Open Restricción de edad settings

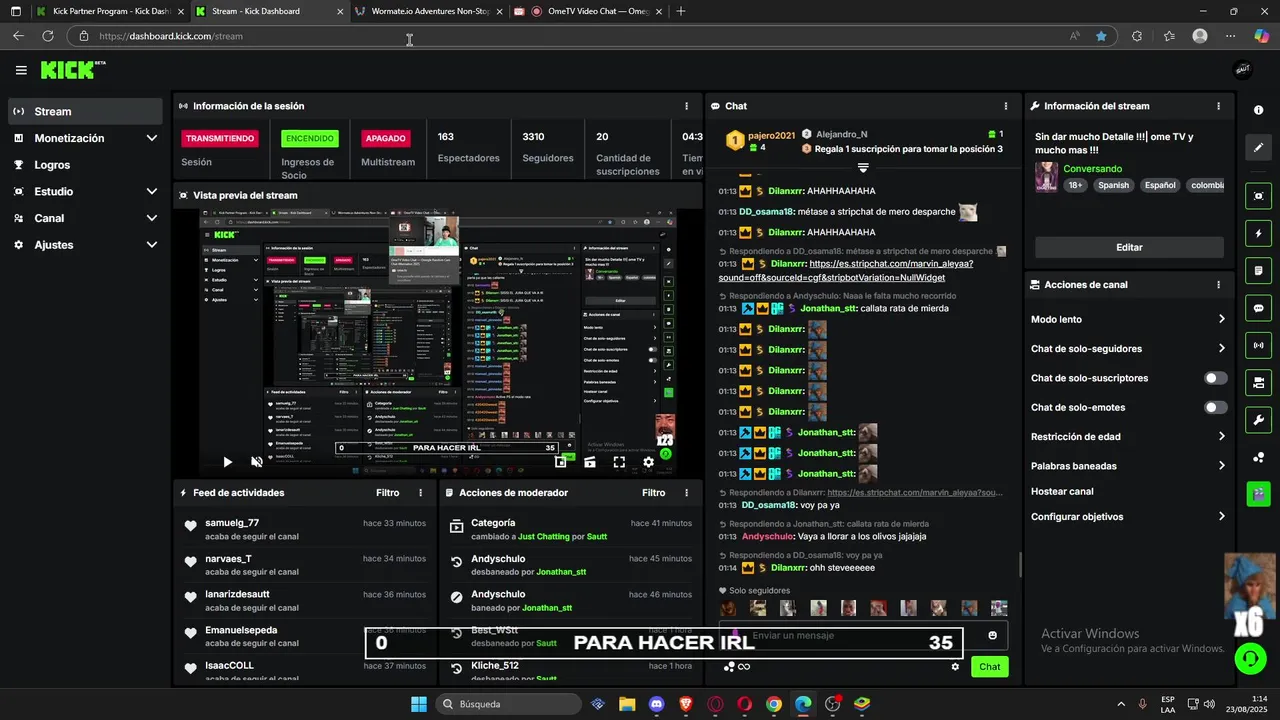tap(1128, 437)
